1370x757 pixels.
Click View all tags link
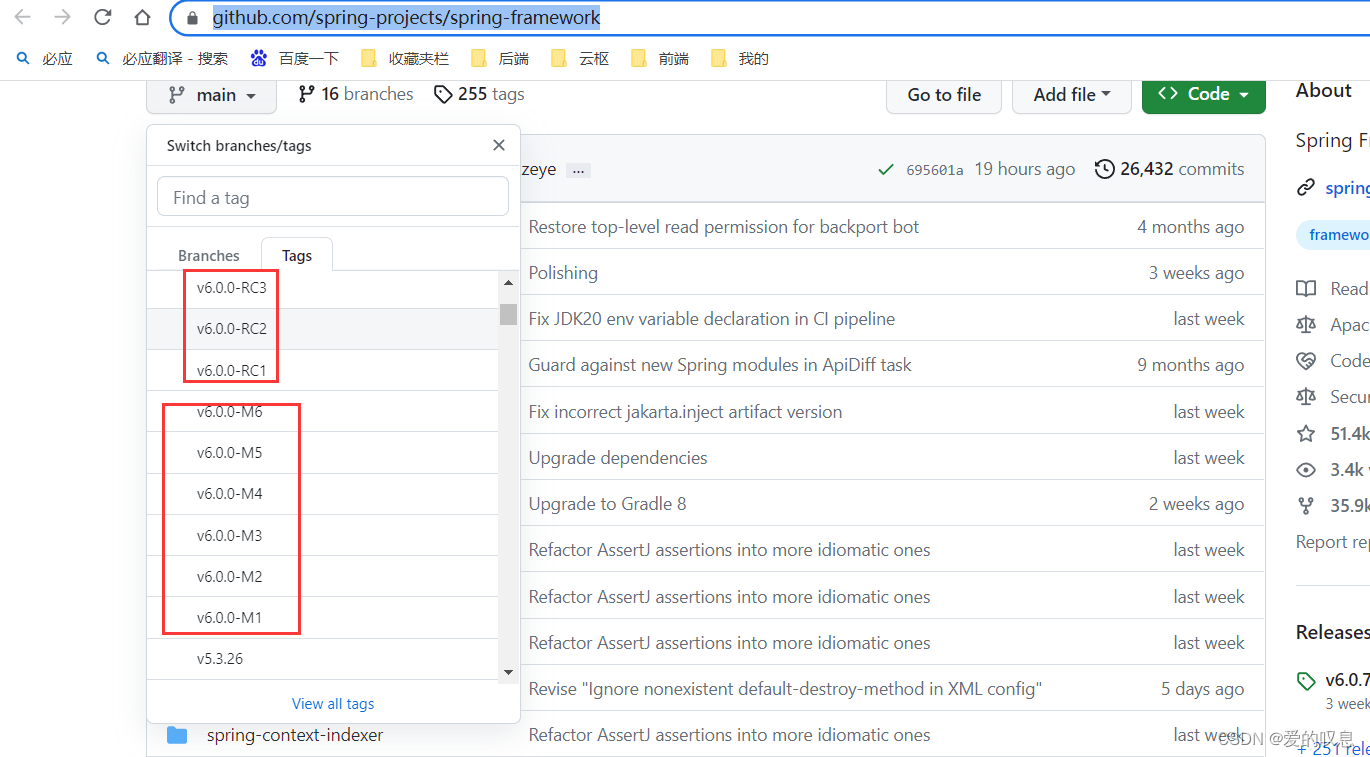coord(333,704)
